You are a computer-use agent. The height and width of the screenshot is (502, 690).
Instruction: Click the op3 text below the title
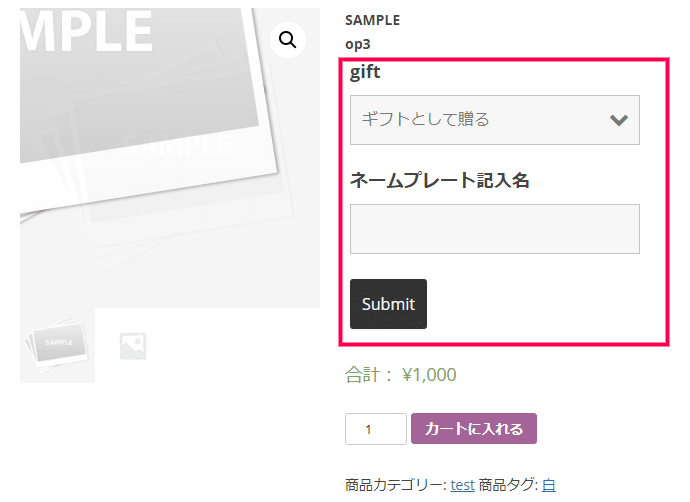pyautogui.click(x=358, y=44)
